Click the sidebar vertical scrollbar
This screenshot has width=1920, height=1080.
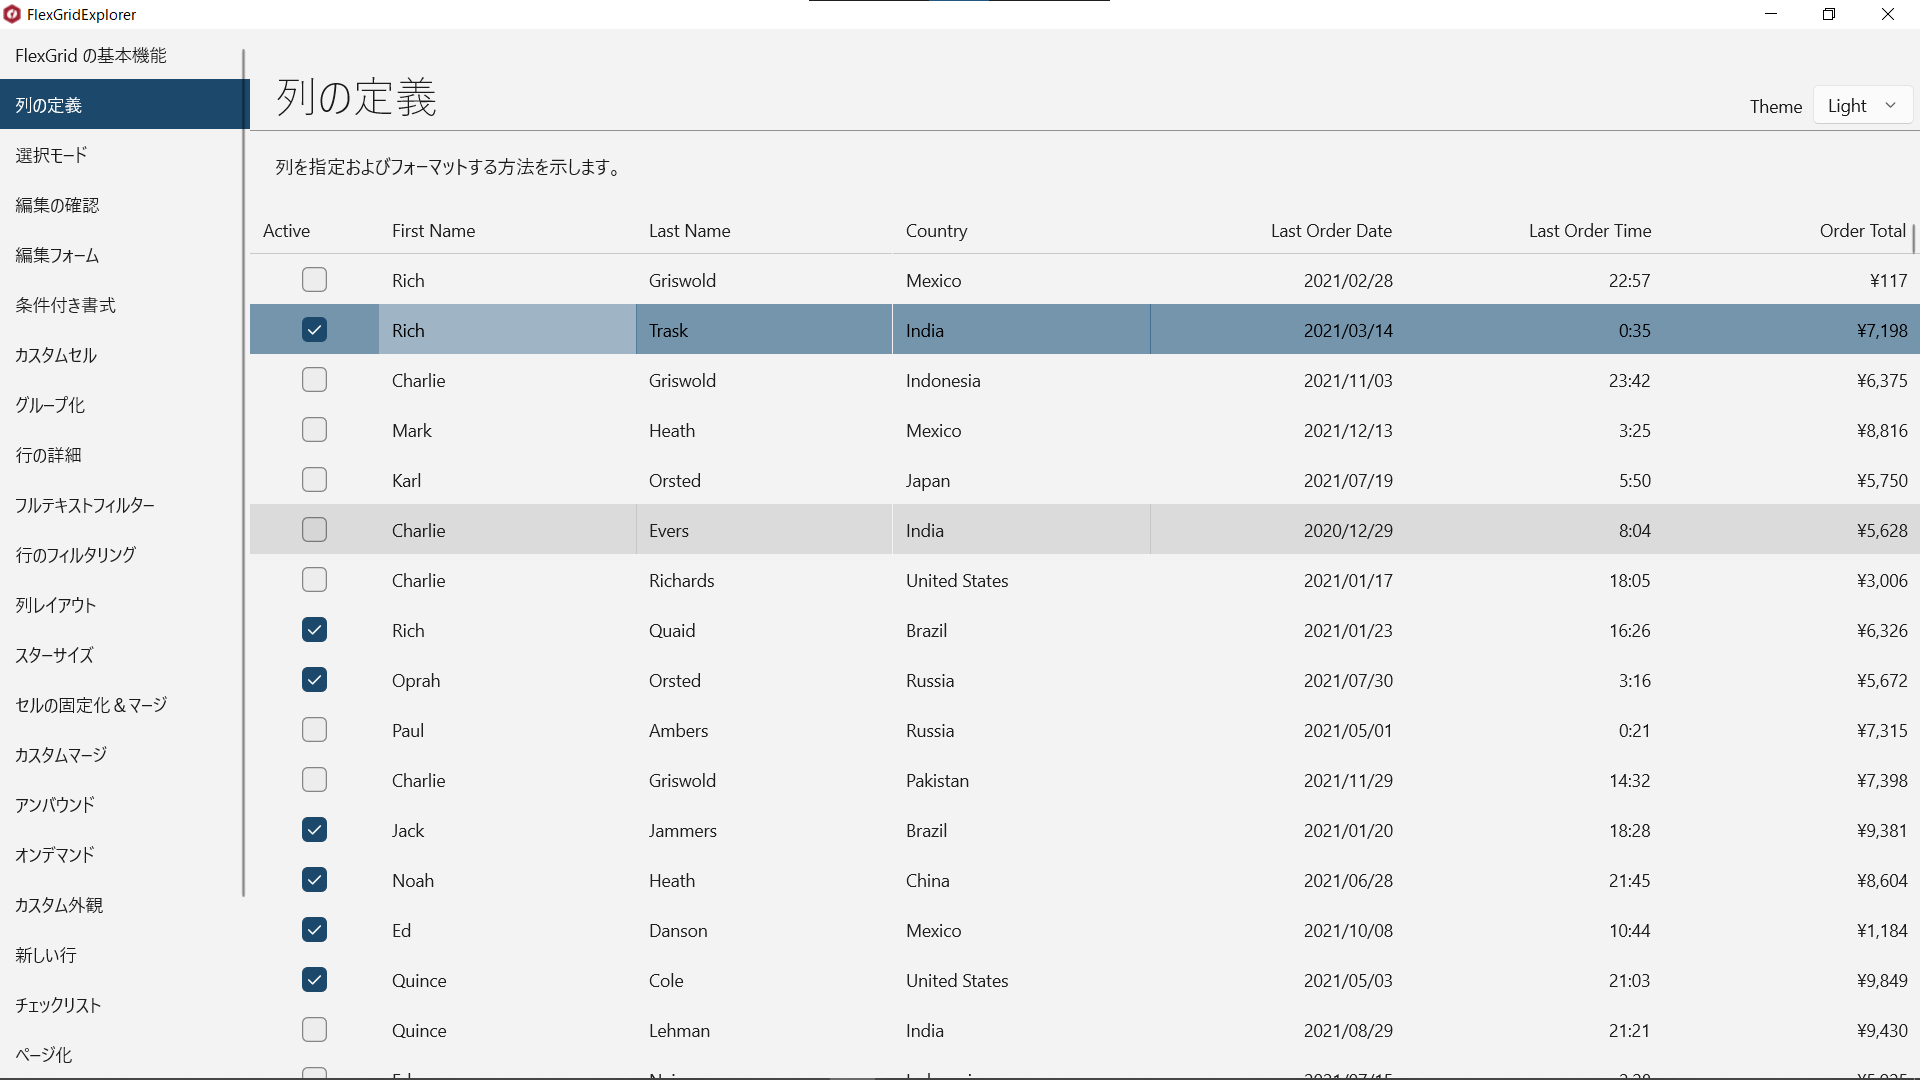(243, 472)
